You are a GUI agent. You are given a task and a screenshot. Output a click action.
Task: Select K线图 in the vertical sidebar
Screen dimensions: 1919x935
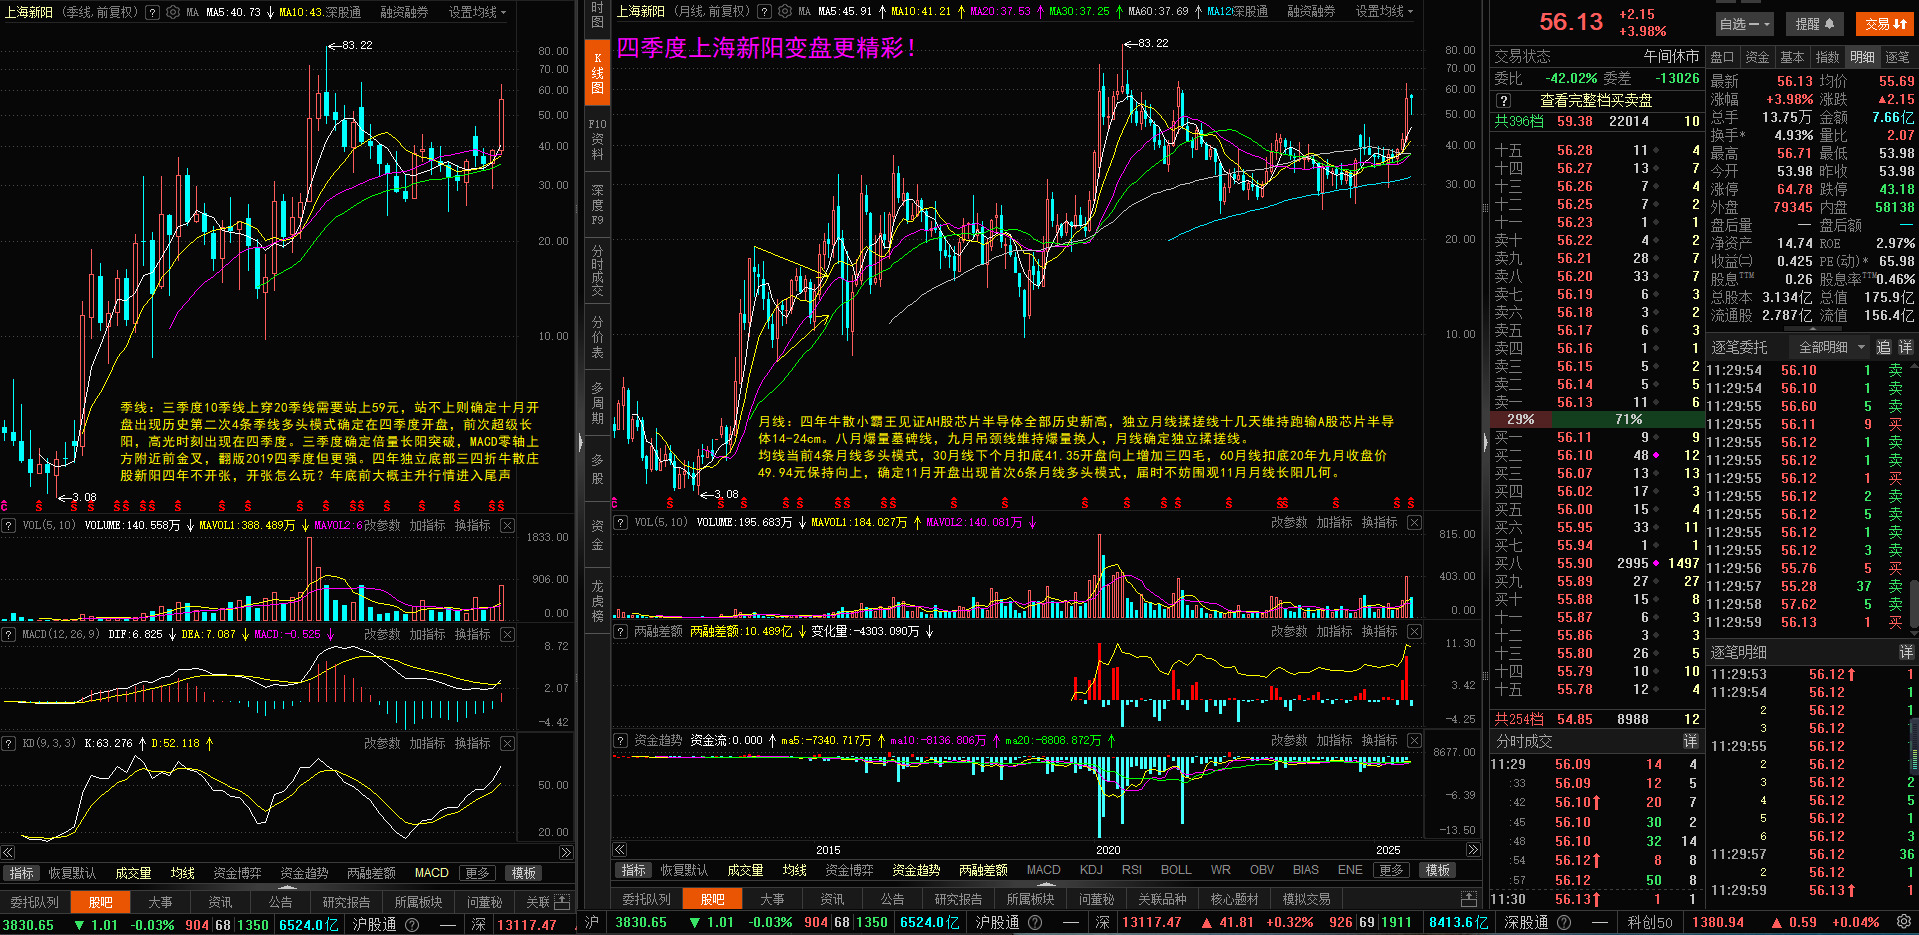pyautogui.click(x=597, y=73)
